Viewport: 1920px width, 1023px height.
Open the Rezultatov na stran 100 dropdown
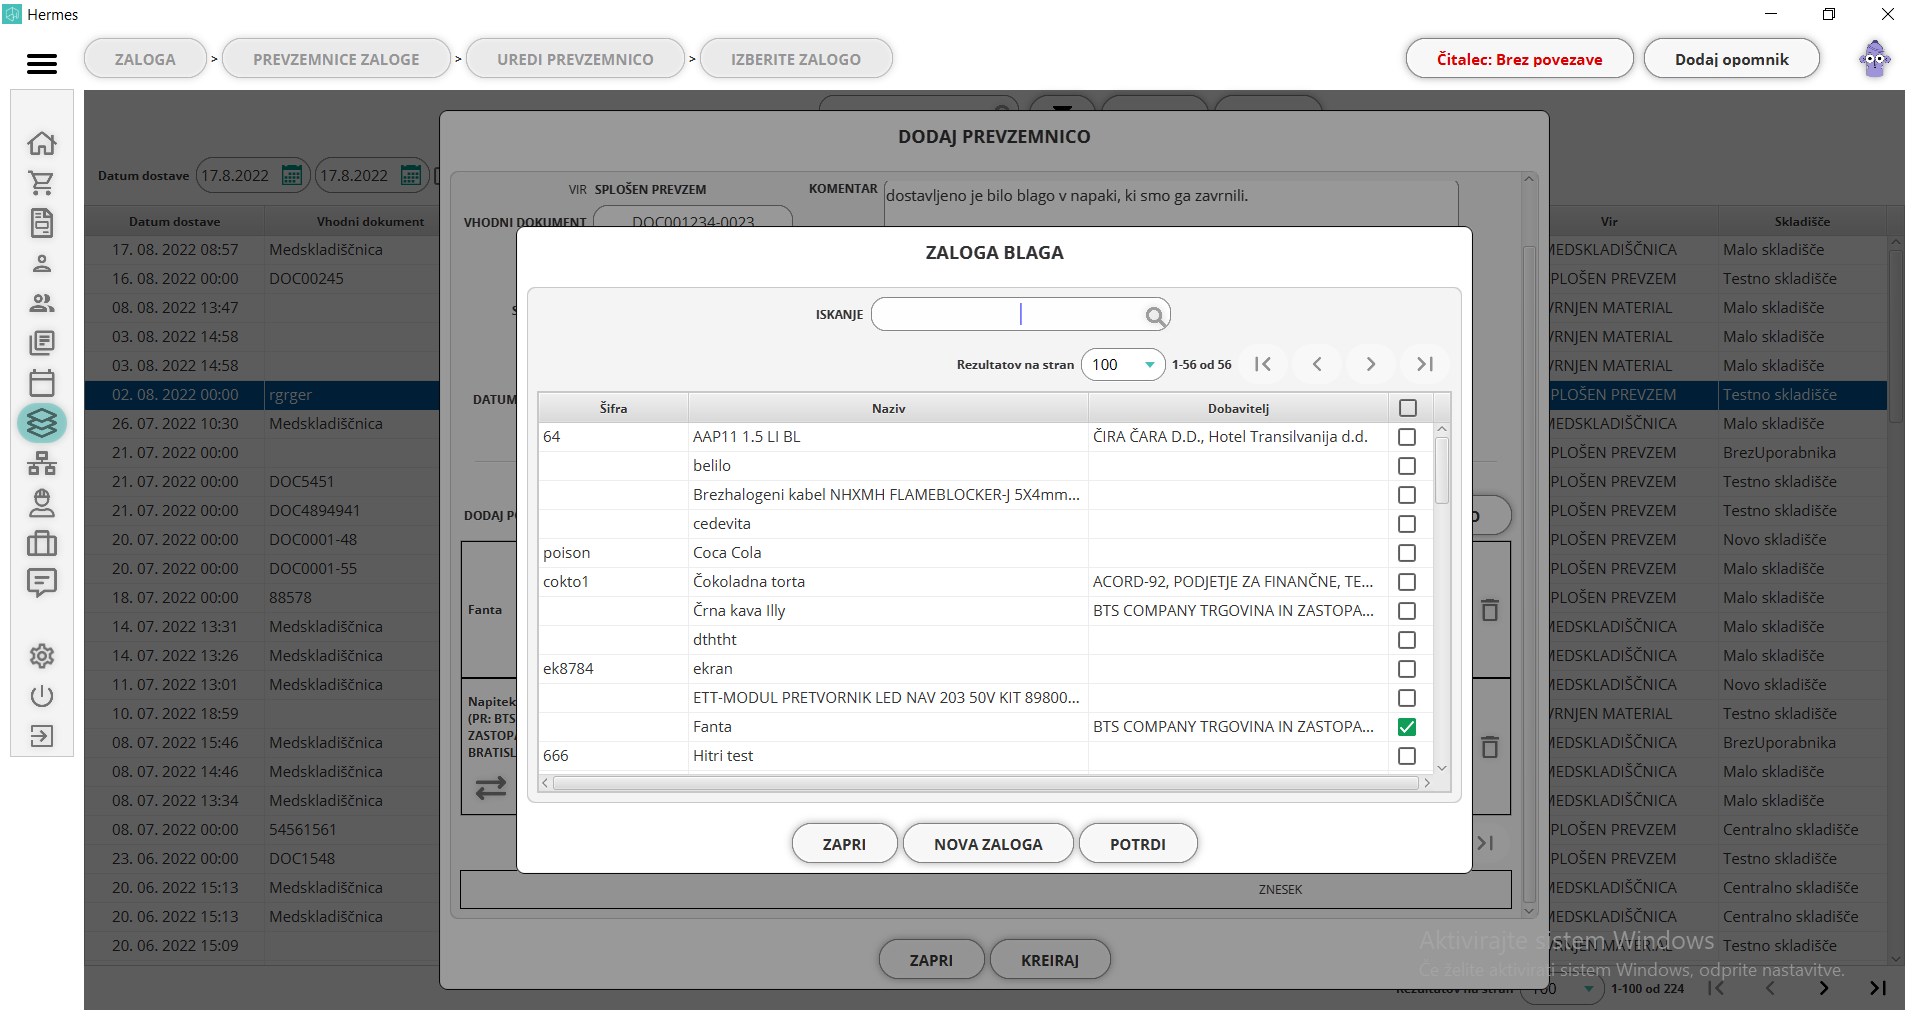pos(1123,365)
